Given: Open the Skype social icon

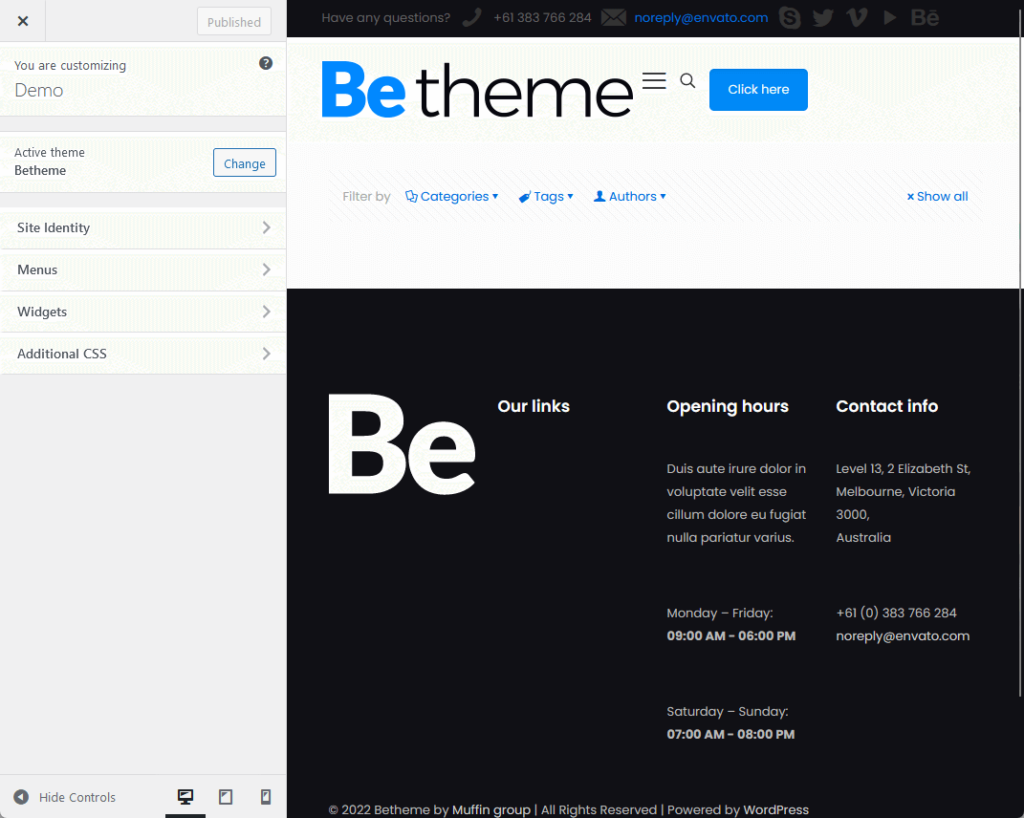Looking at the screenshot, I should [790, 18].
